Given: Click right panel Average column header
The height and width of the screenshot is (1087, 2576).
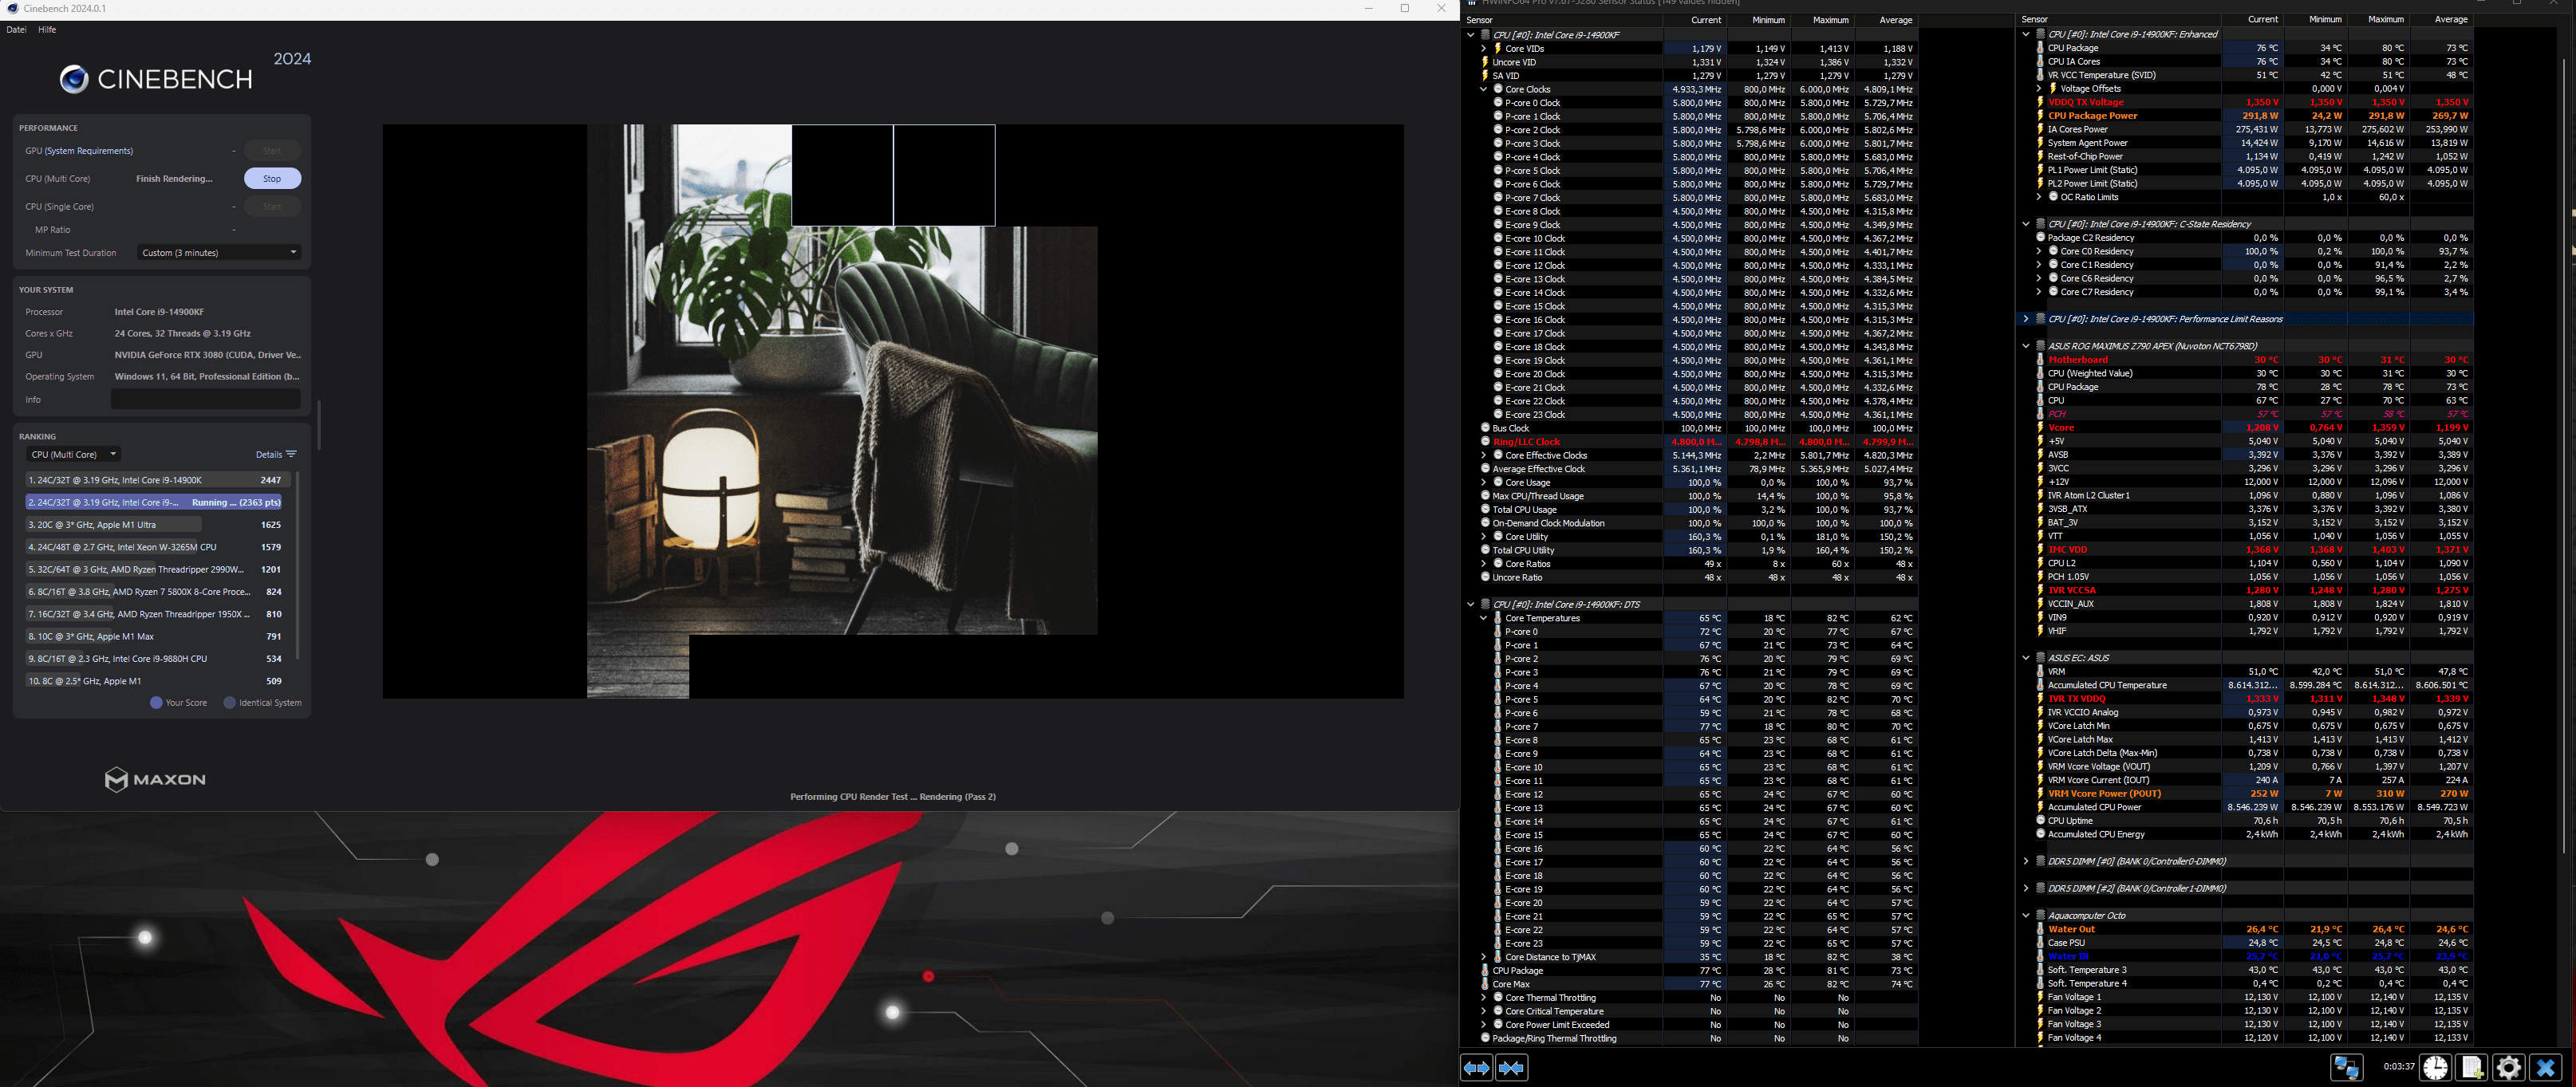Looking at the screenshot, I should pos(2442,19).
